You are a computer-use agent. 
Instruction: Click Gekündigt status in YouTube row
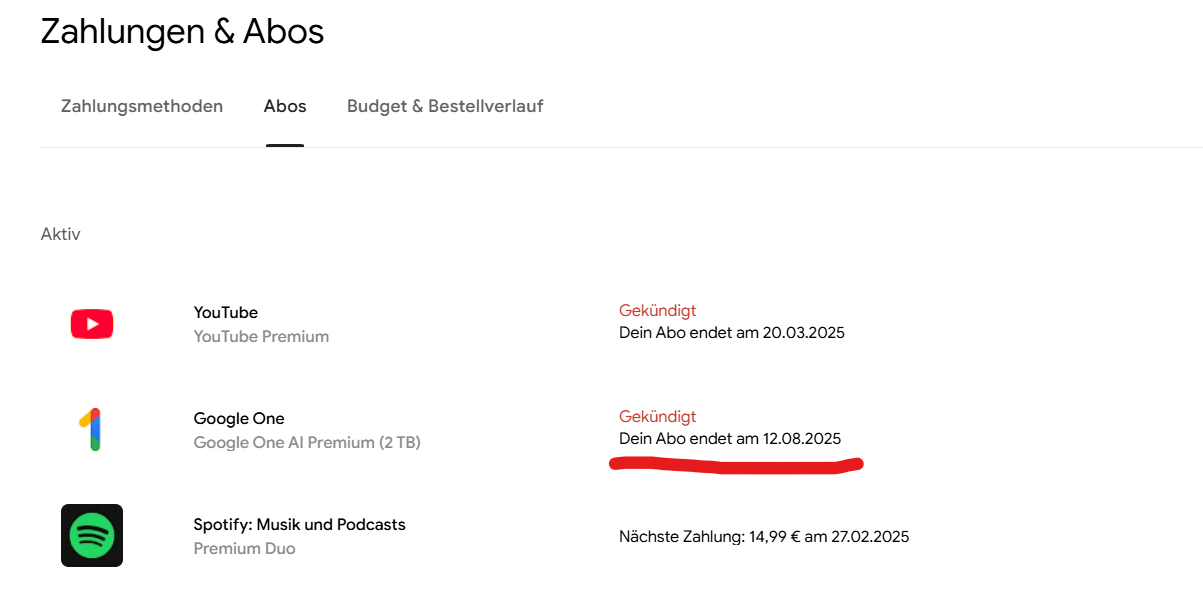[x=657, y=310]
